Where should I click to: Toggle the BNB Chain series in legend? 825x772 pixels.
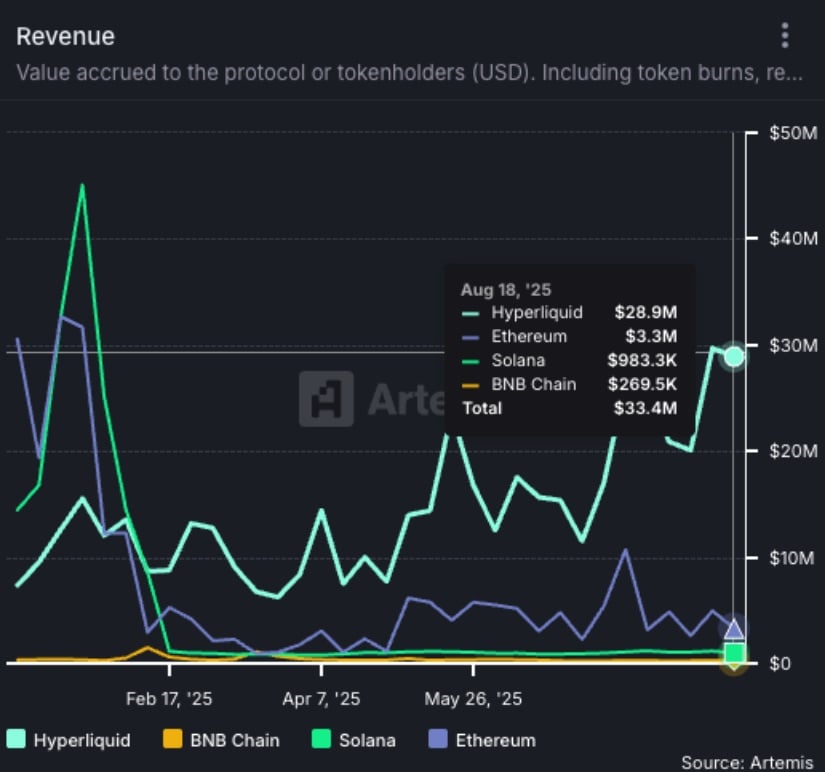pyautogui.click(x=221, y=739)
